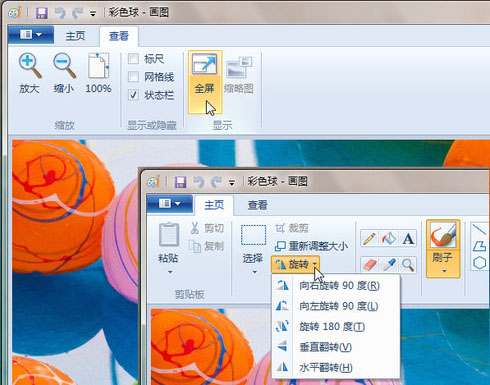Image resolution: width=490 pixels, height=385 pixels.
Task: Click save icon in front window title bar
Action: click(x=180, y=182)
